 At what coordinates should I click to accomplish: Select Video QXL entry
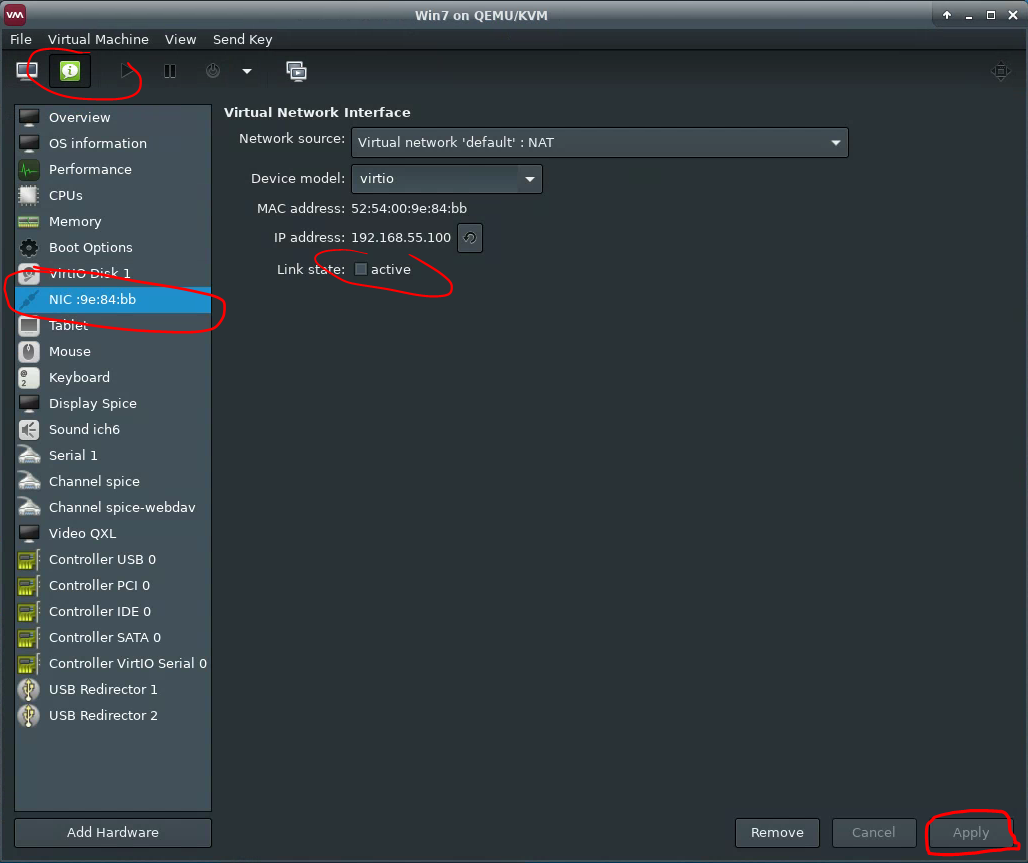113,534
